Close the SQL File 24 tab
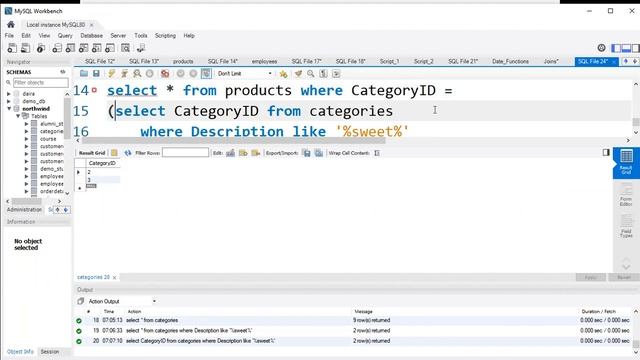640x360 pixels. tap(613, 62)
